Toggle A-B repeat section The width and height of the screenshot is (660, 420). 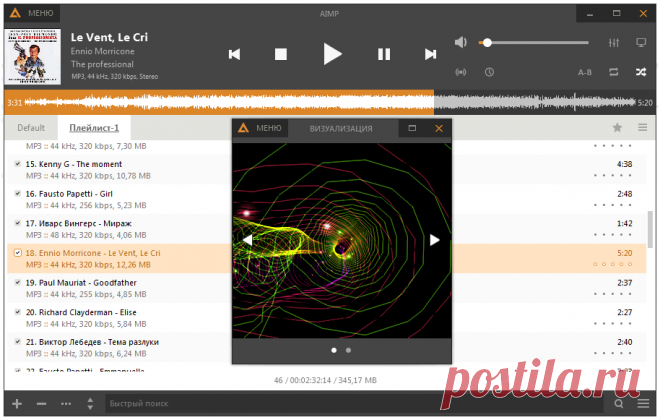coord(585,72)
